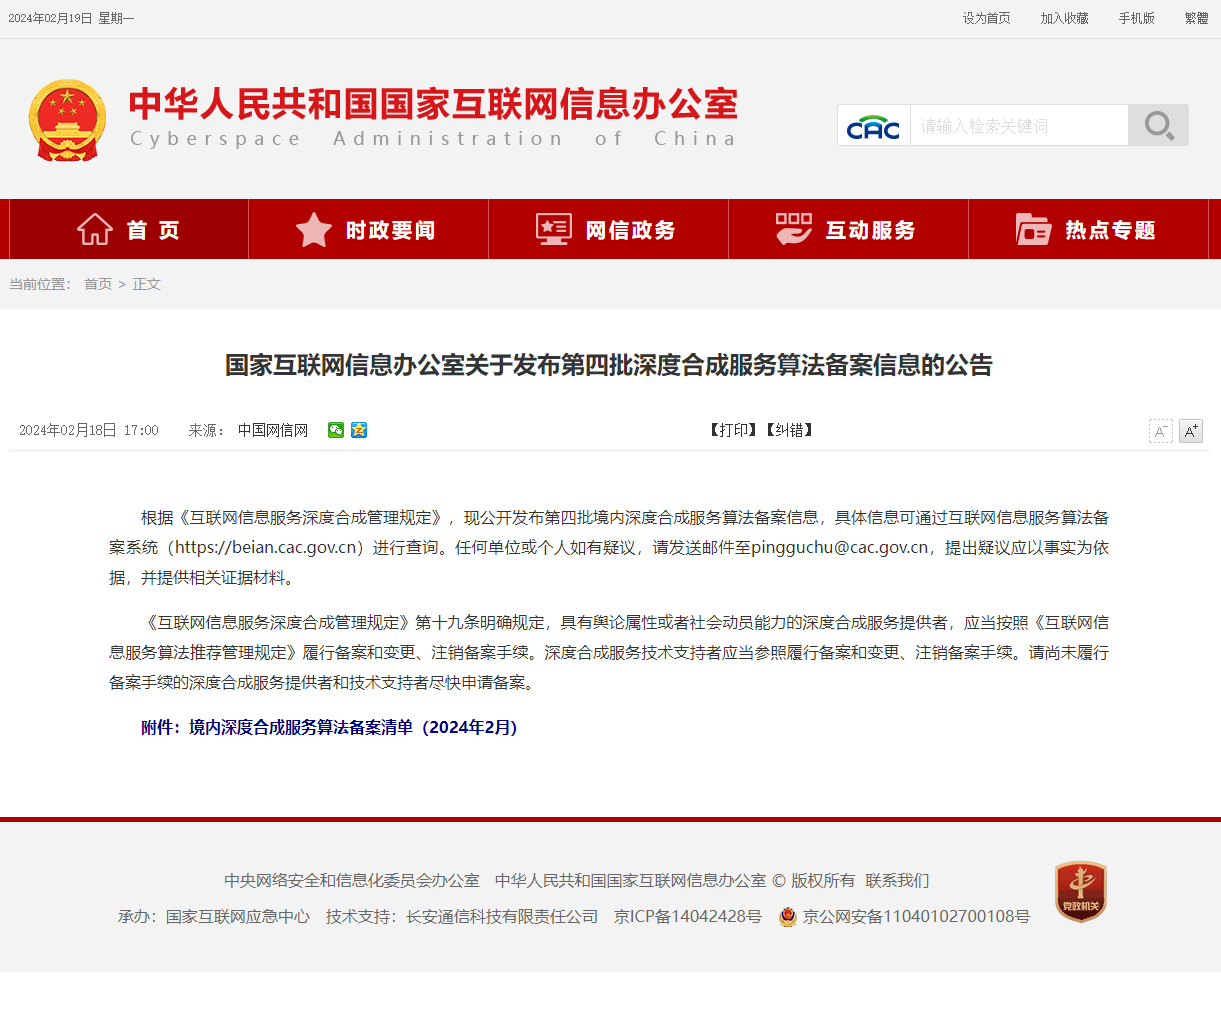The height and width of the screenshot is (1030, 1221).
Task: Increase font size with the A+ icon
Action: pos(1190,431)
